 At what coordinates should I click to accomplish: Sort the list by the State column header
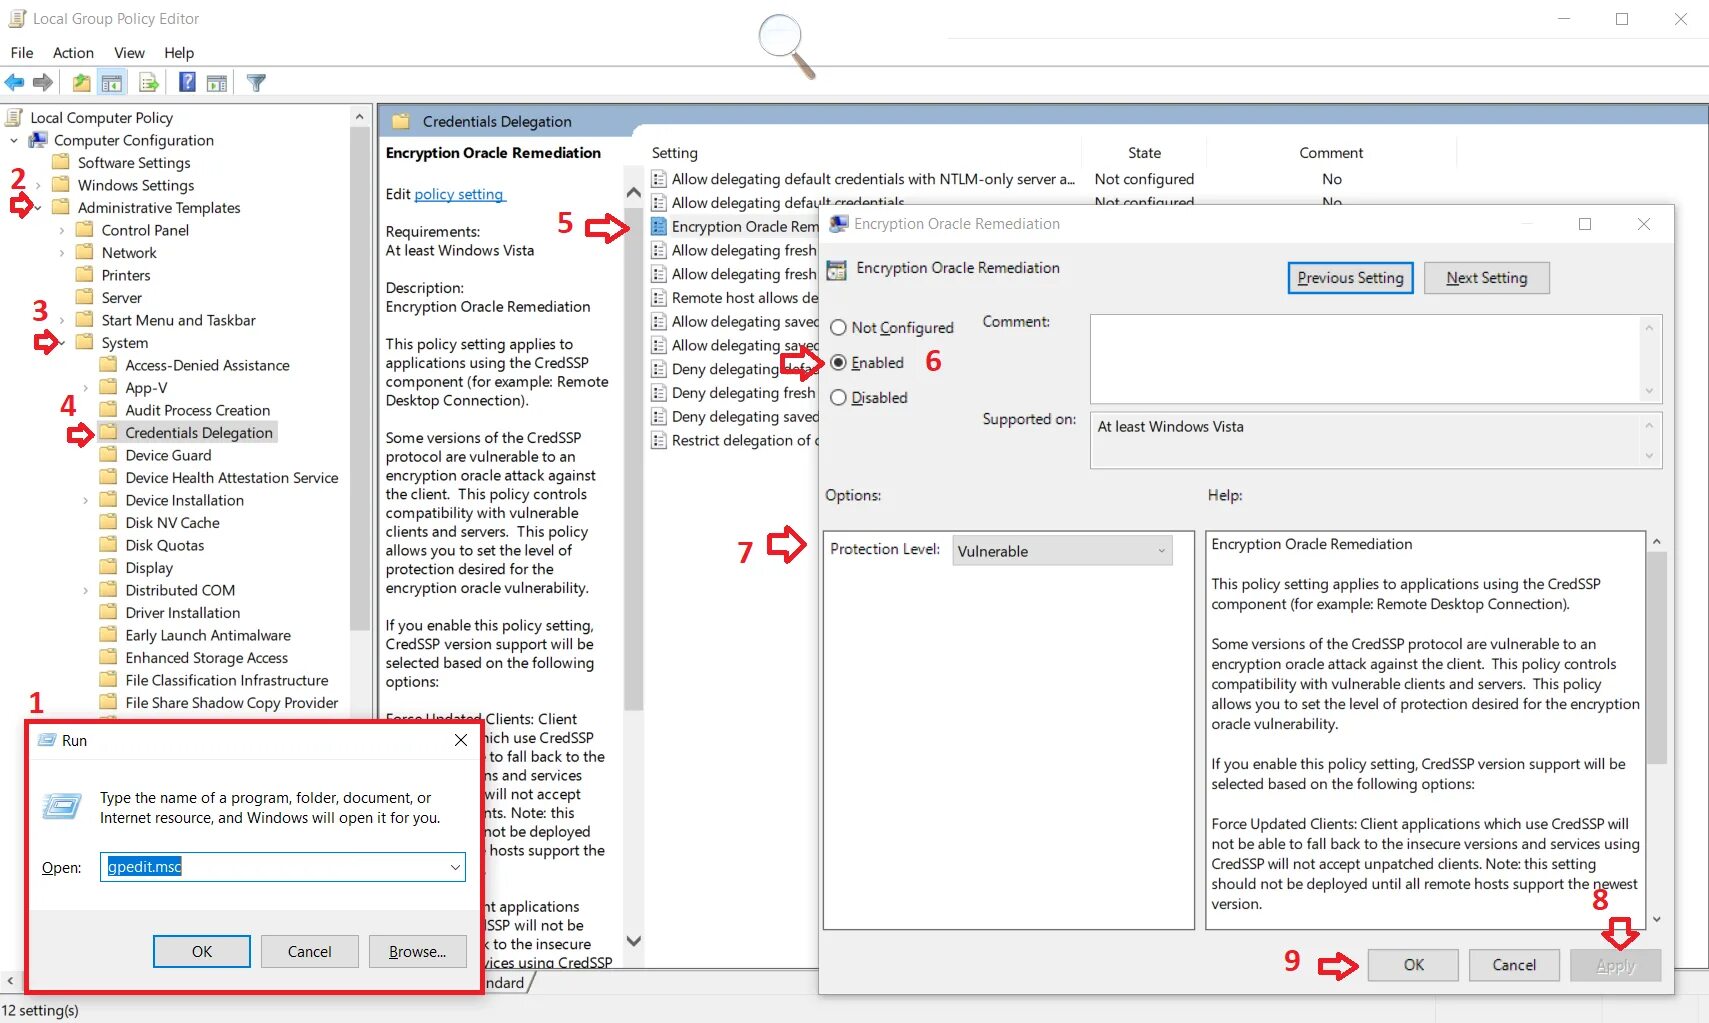coord(1145,153)
